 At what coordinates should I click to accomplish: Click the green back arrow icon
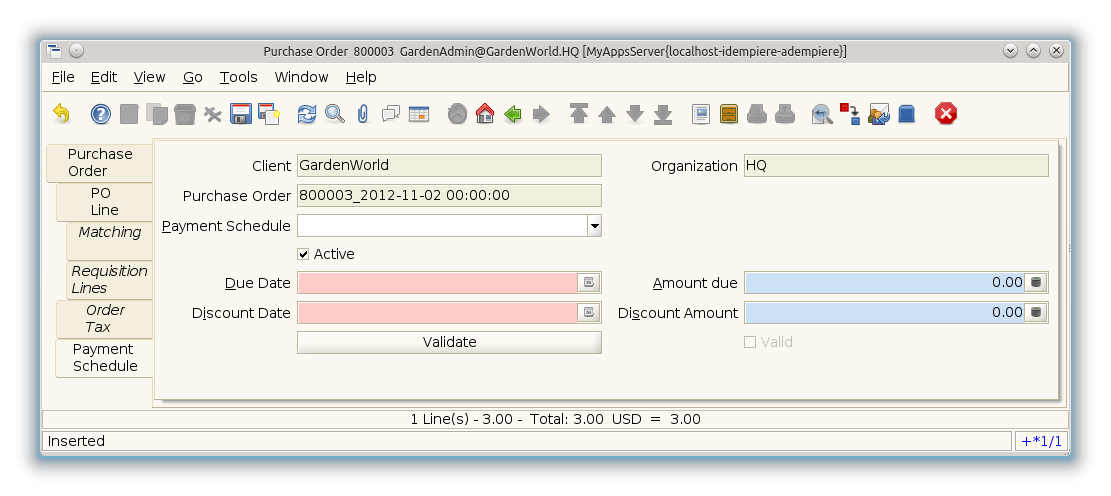pos(513,114)
